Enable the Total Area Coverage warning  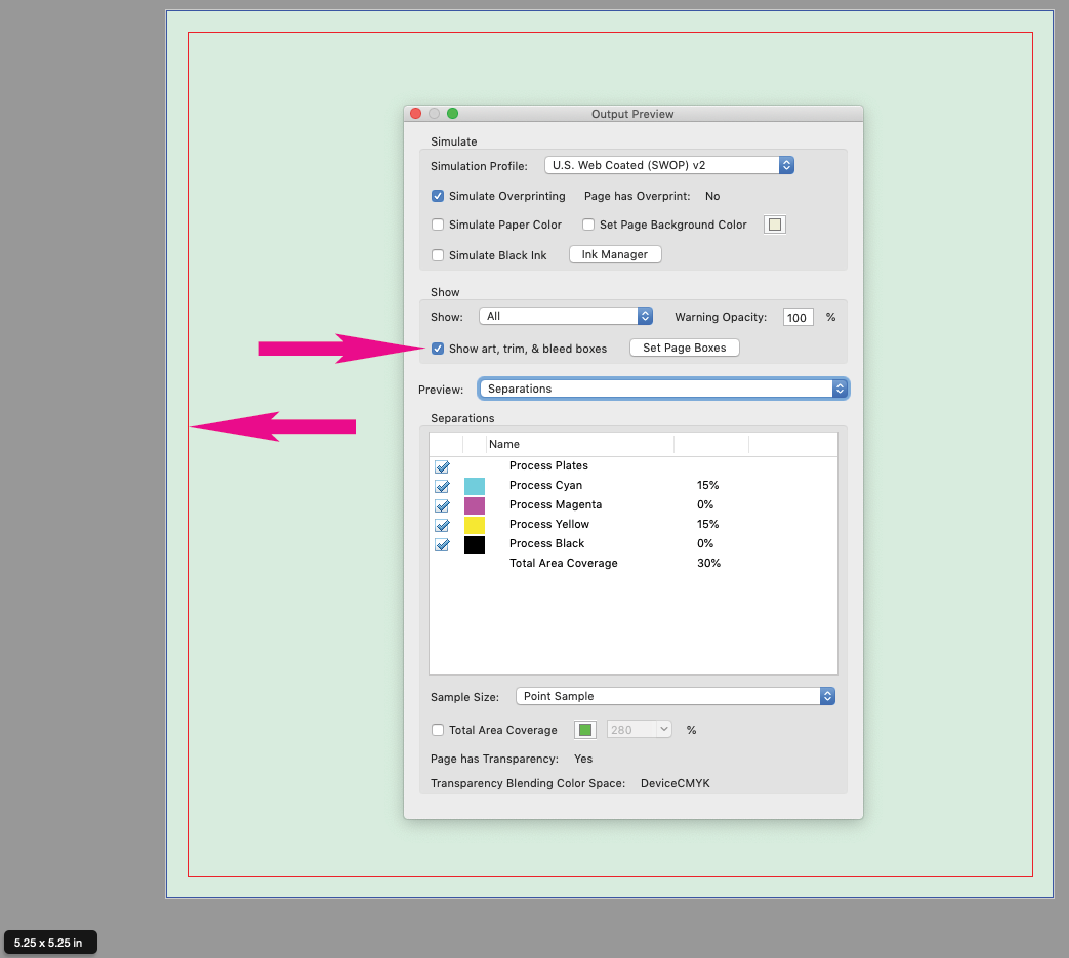[x=437, y=729]
